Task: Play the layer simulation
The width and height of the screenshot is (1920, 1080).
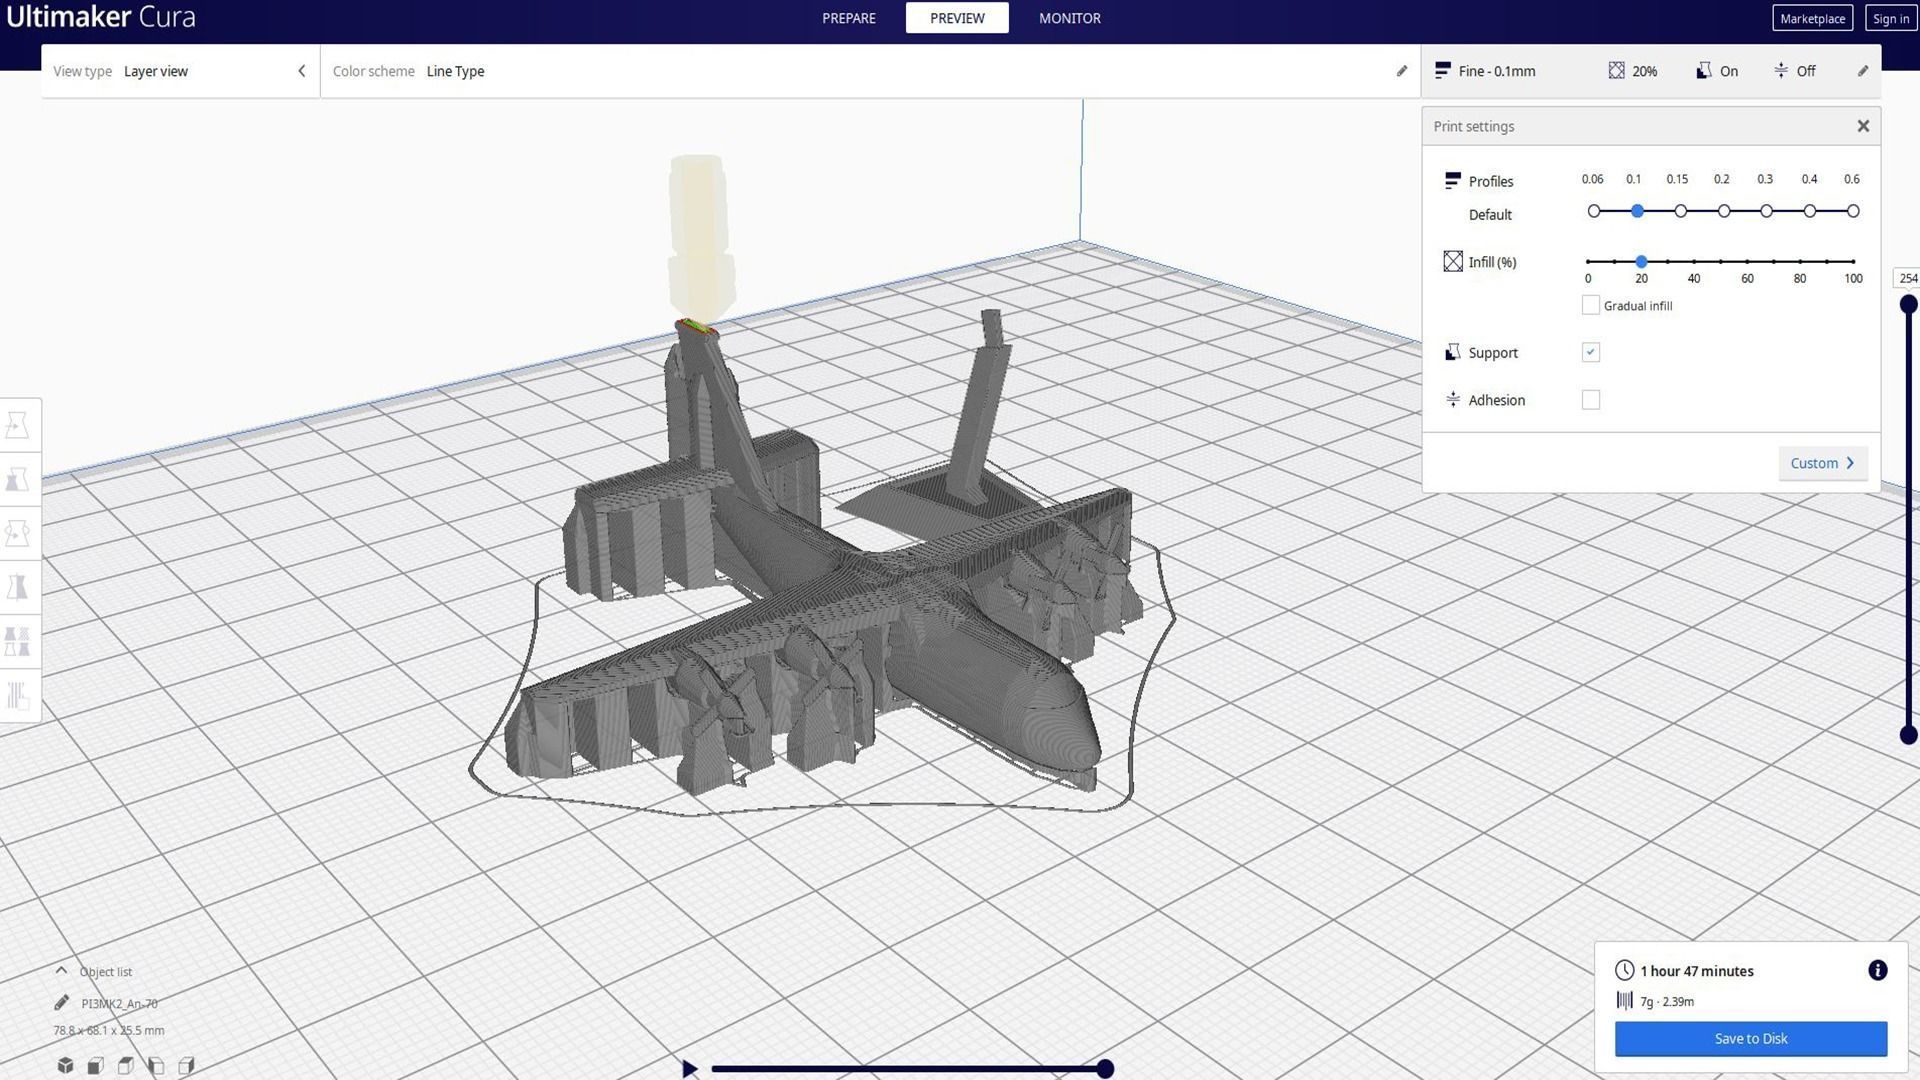Action: click(689, 1068)
